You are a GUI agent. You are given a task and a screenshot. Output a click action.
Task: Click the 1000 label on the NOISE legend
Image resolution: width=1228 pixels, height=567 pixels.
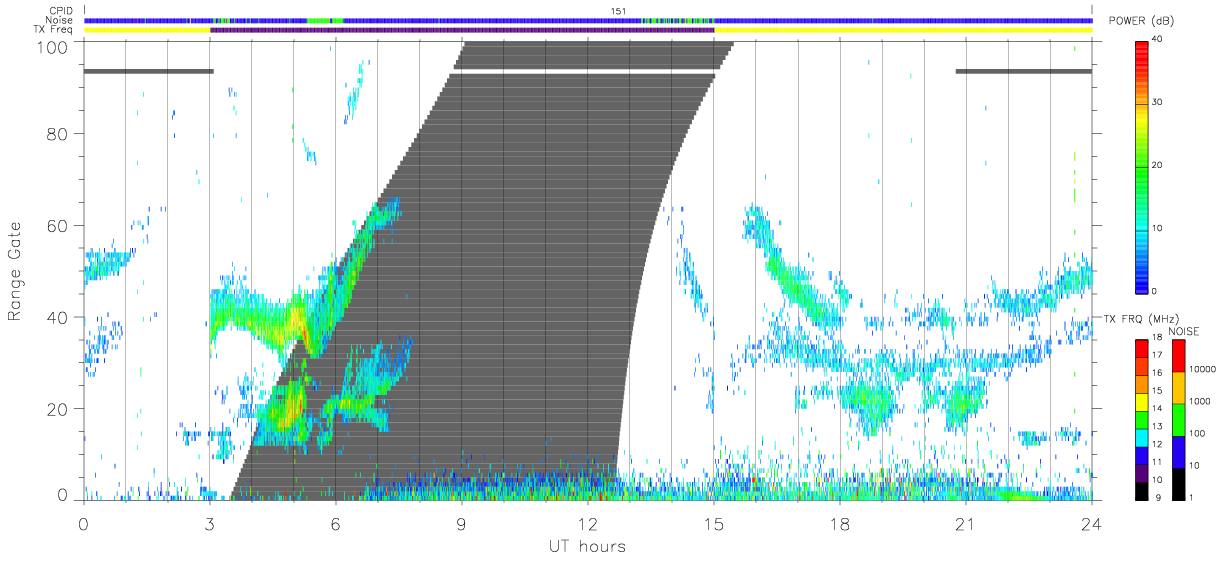point(1199,401)
